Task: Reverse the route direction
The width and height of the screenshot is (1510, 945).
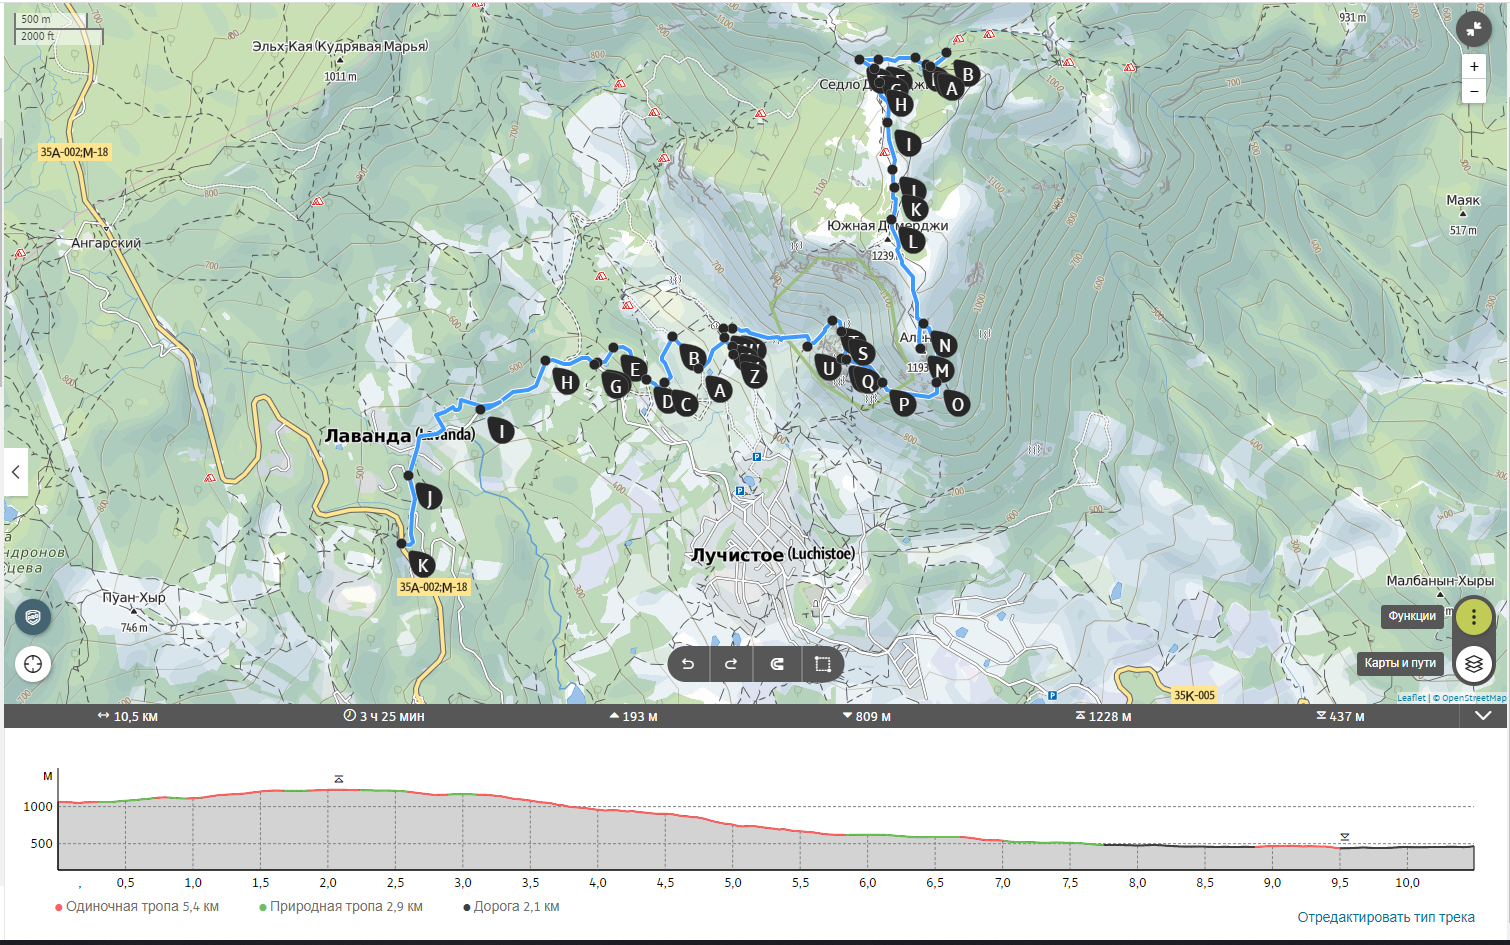Action: [777, 664]
